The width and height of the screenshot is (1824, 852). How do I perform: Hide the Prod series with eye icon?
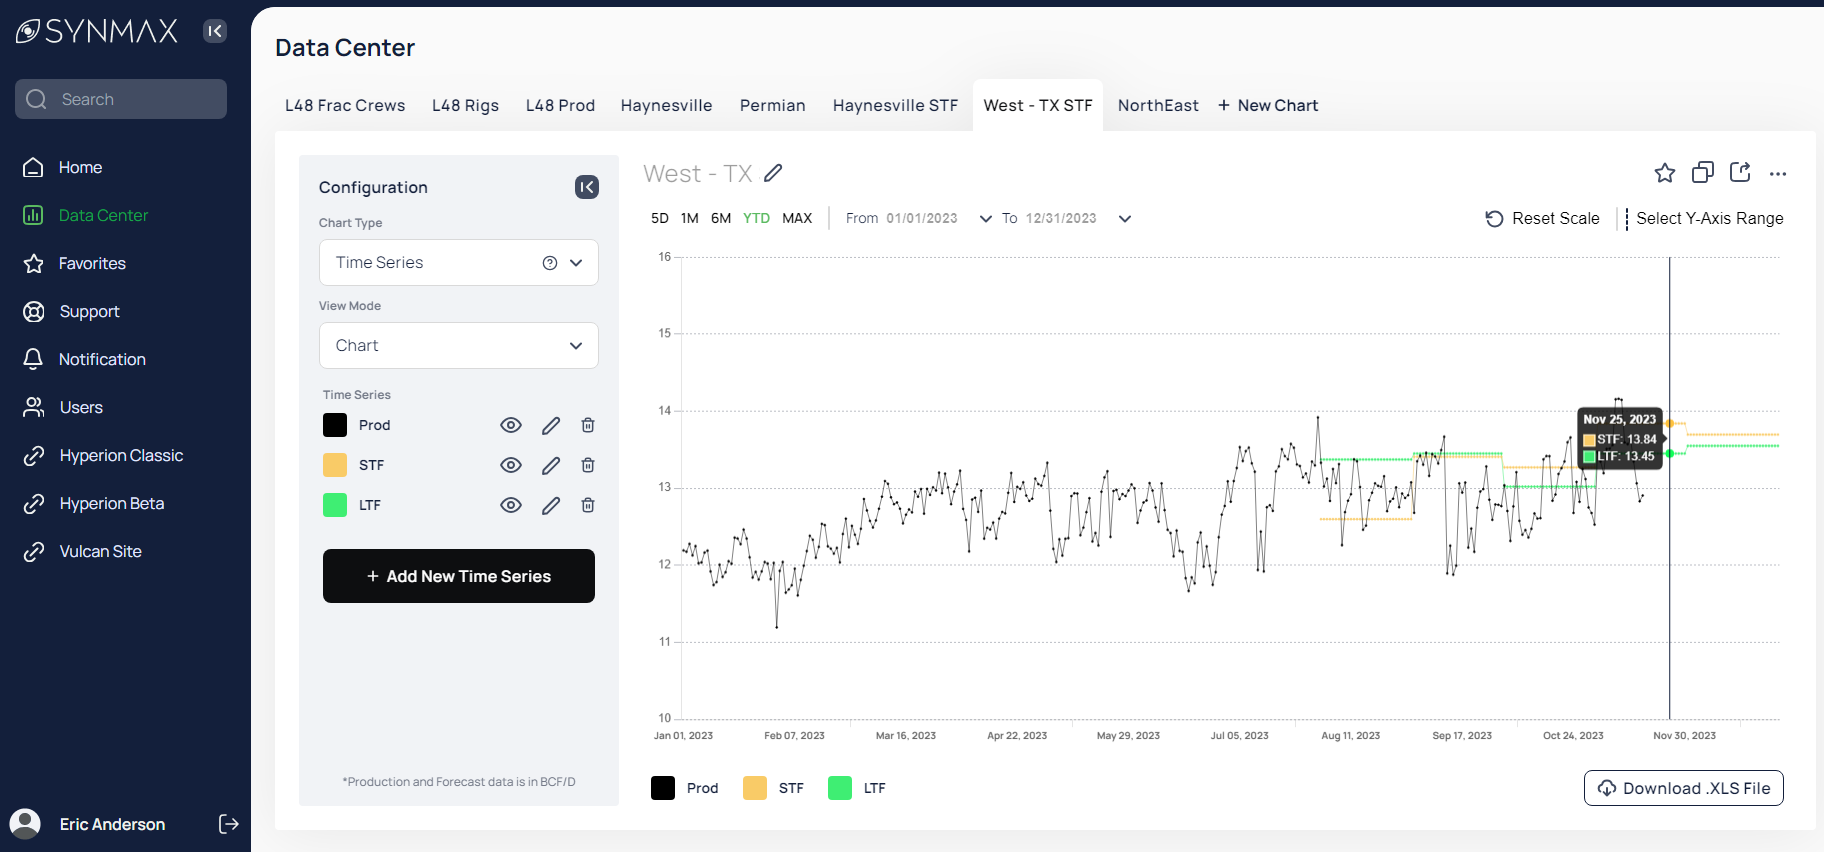[511, 425]
